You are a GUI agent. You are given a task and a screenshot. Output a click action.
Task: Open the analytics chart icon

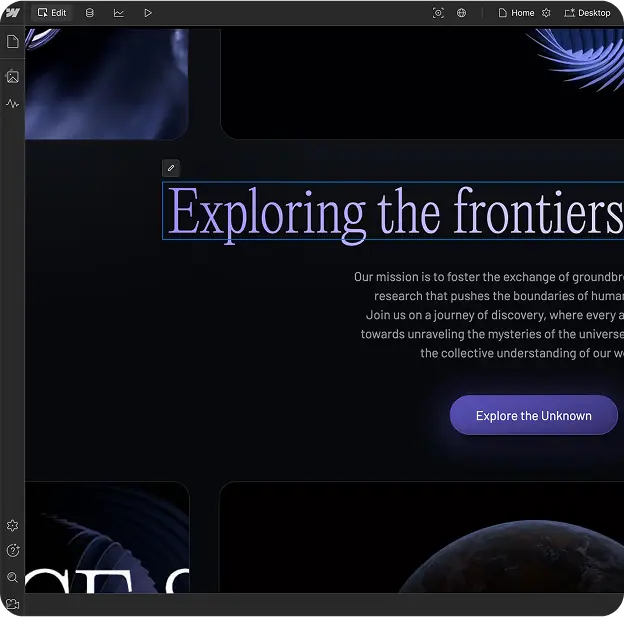pyautogui.click(x=119, y=13)
